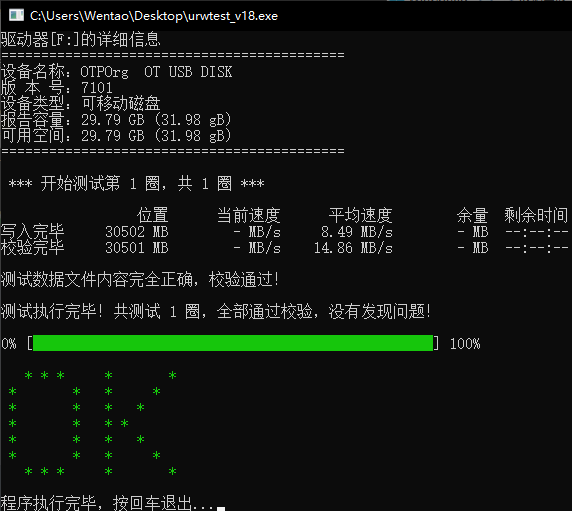Click the row label 校验完毕
This screenshot has height=511, width=572.
32,247
